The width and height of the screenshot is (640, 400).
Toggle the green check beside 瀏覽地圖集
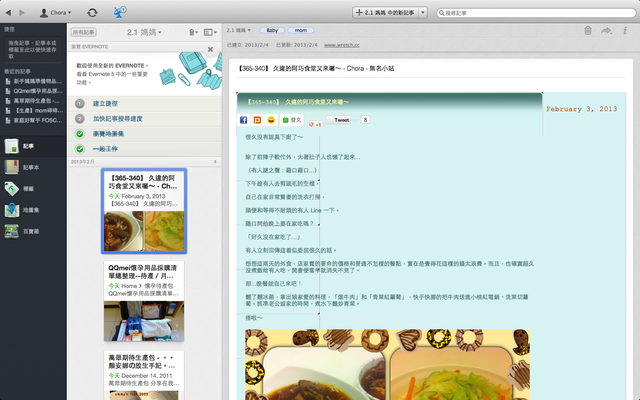(80, 134)
